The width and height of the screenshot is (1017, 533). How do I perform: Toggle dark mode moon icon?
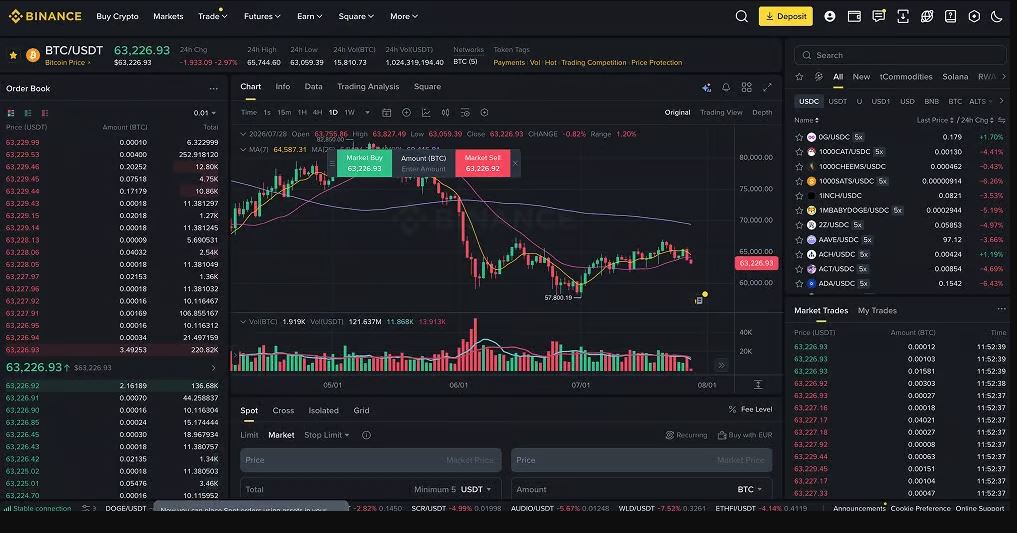click(x=997, y=16)
